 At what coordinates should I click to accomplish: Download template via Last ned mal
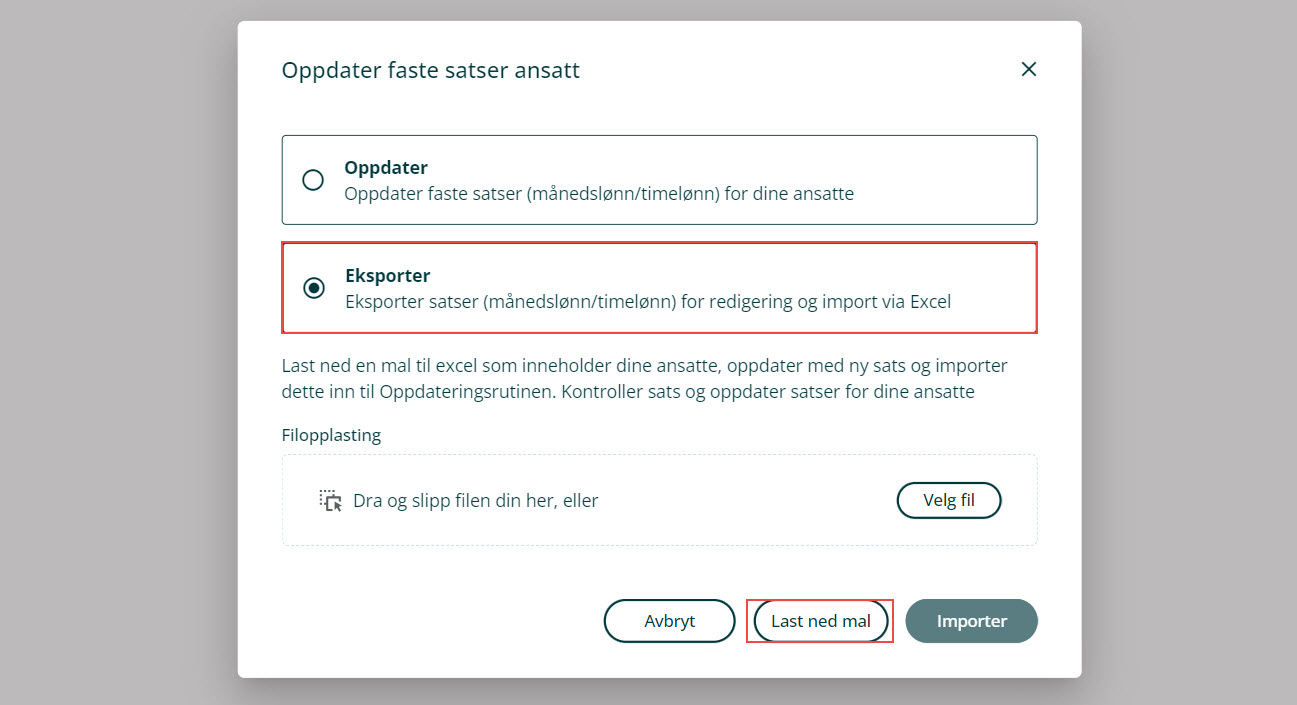[x=820, y=621]
